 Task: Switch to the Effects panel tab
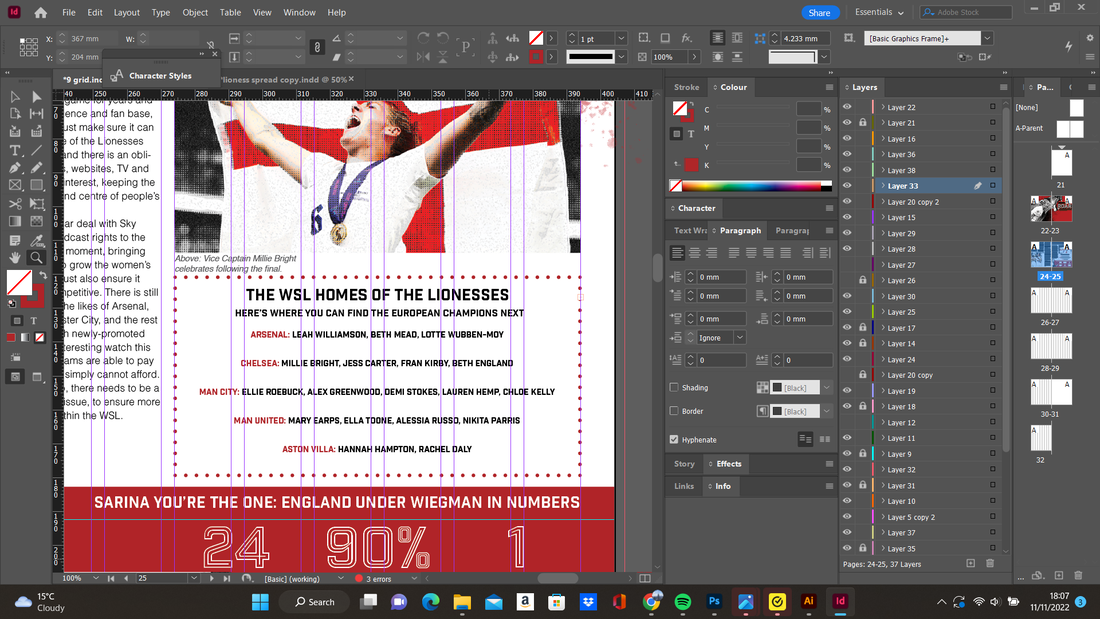(728, 464)
